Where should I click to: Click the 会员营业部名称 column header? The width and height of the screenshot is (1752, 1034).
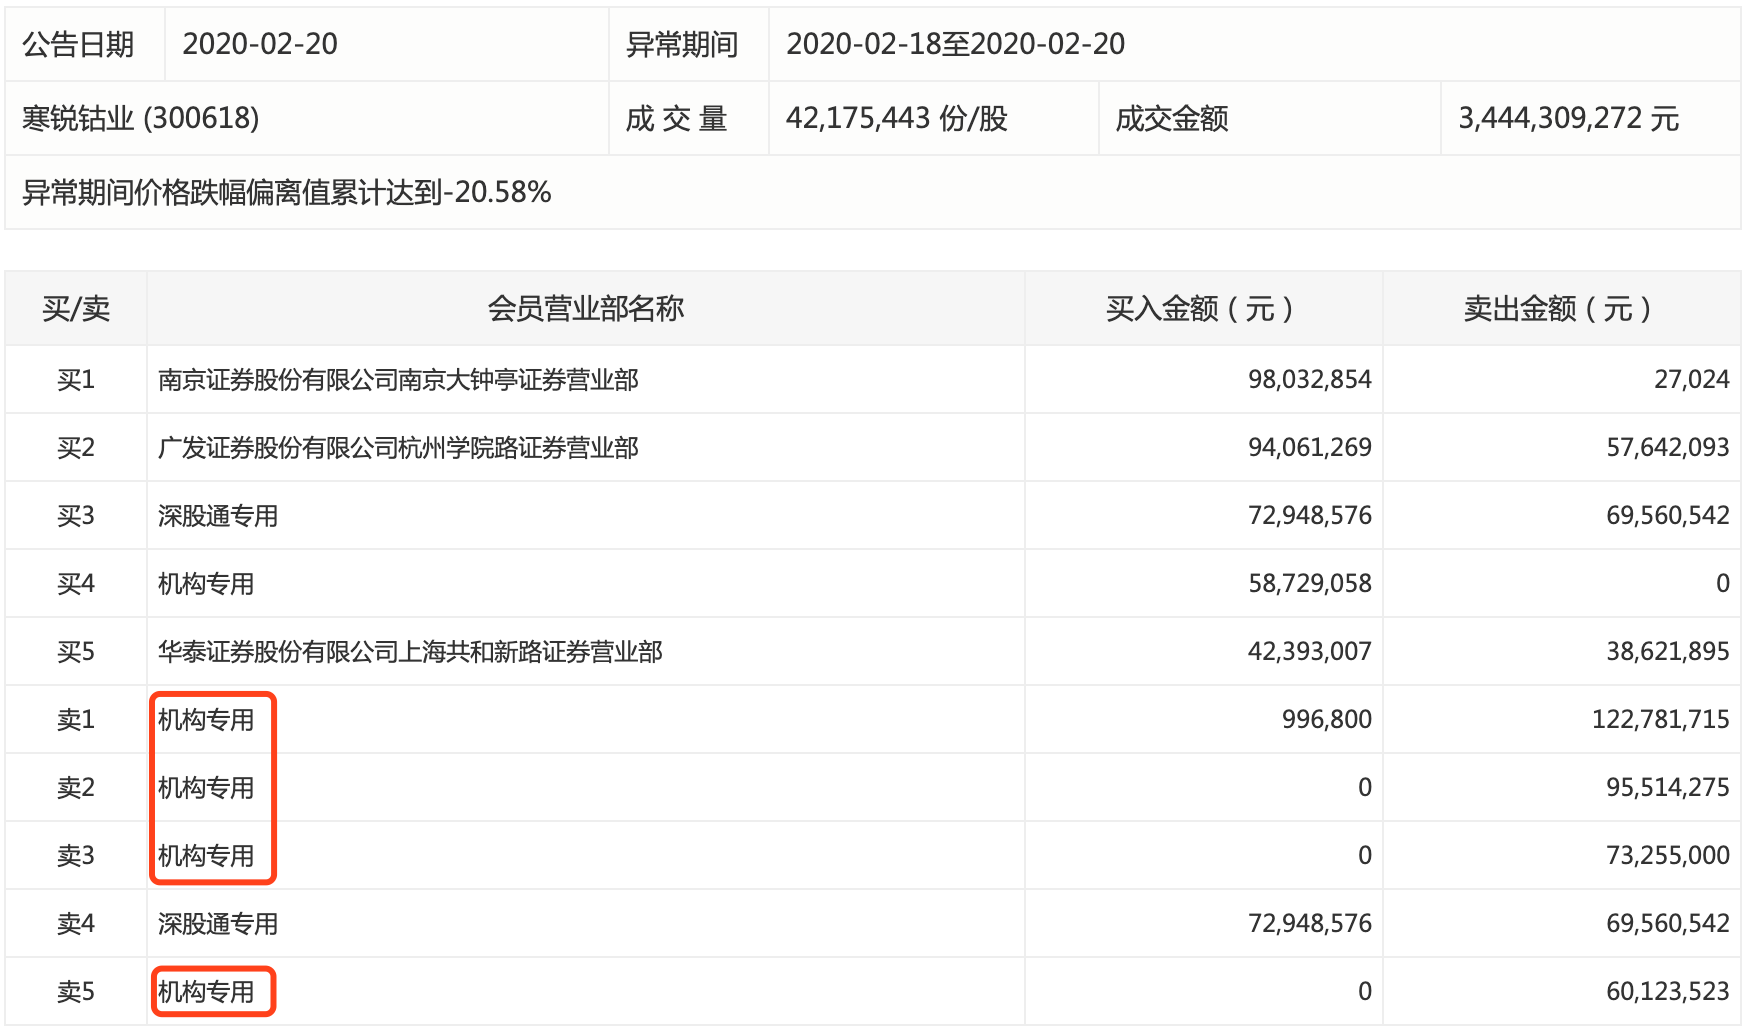[x=586, y=308]
